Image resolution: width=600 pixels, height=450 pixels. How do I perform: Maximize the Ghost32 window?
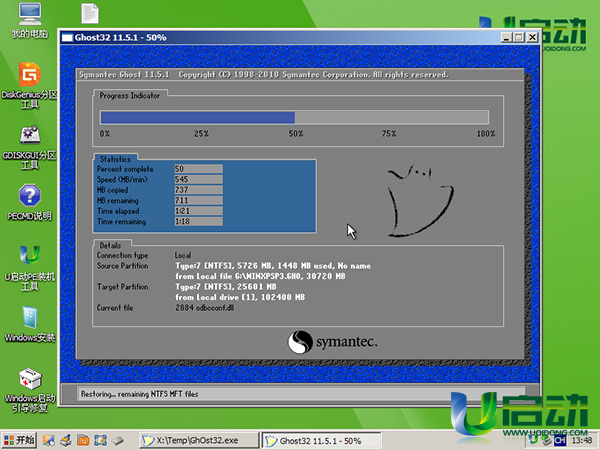click(x=519, y=38)
